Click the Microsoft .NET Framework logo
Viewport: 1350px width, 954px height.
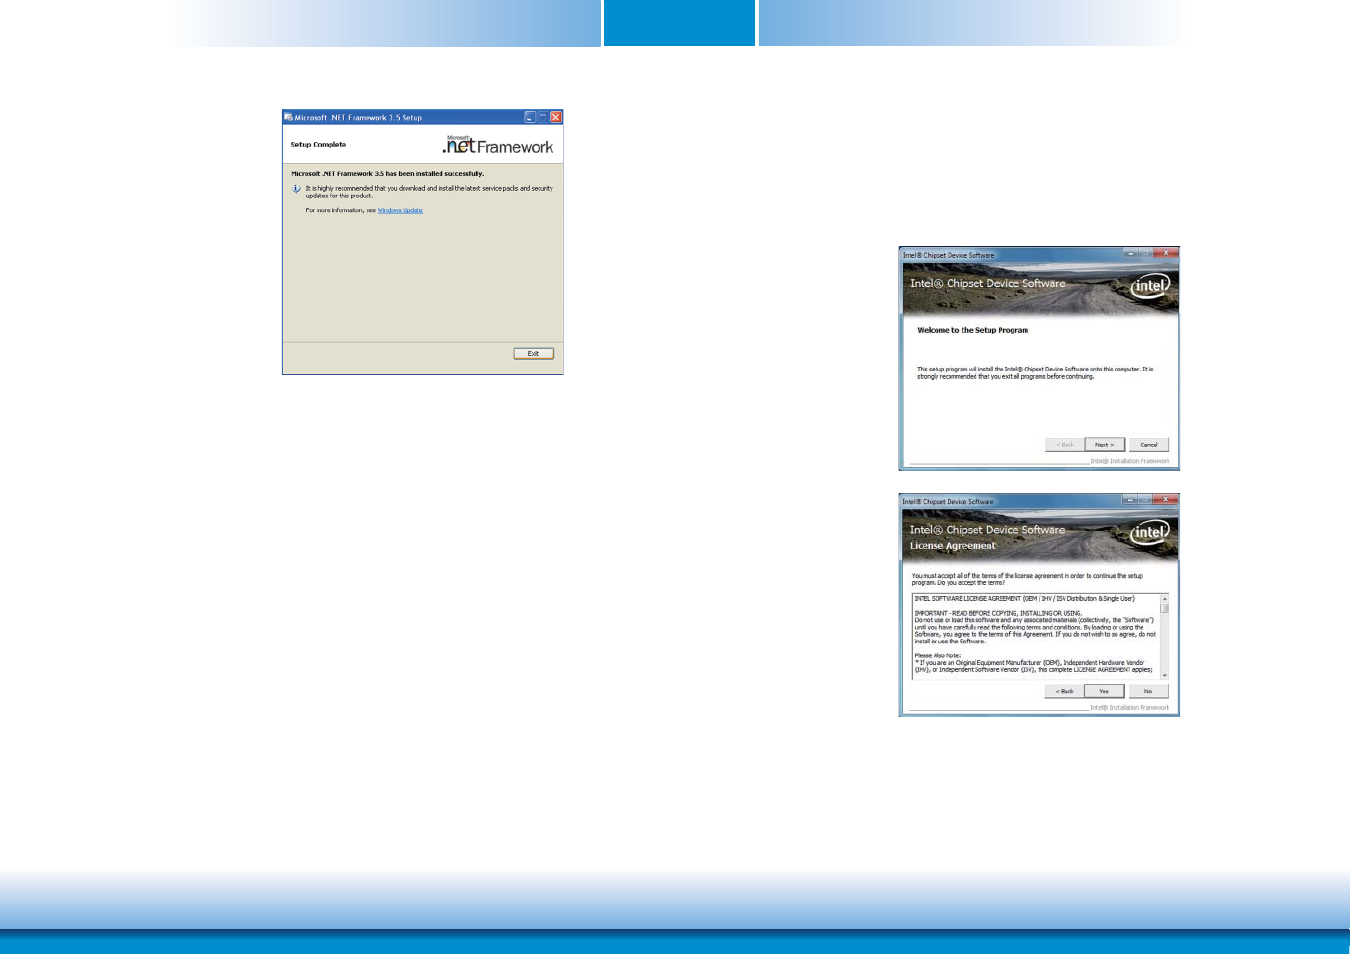pos(498,145)
